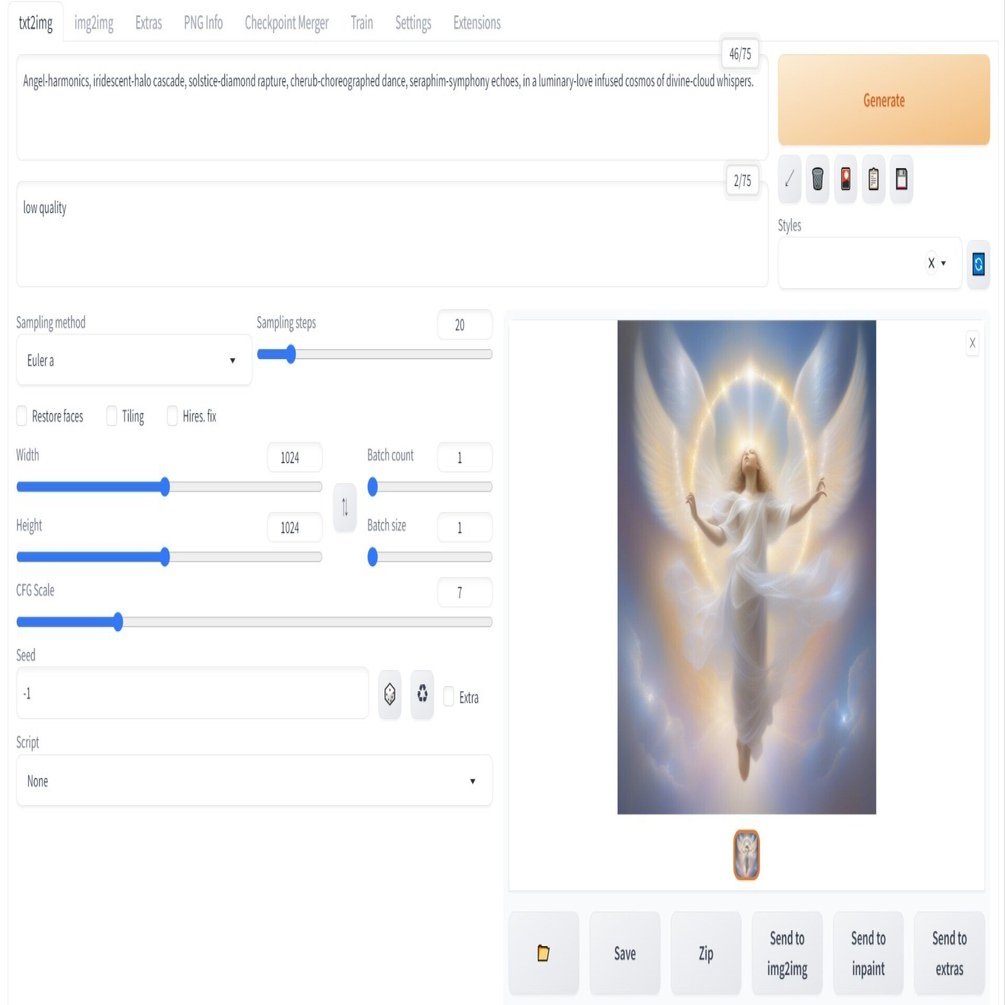1005x1005 pixels.
Task: Open the output folder icon under the image
Action: (543, 953)
